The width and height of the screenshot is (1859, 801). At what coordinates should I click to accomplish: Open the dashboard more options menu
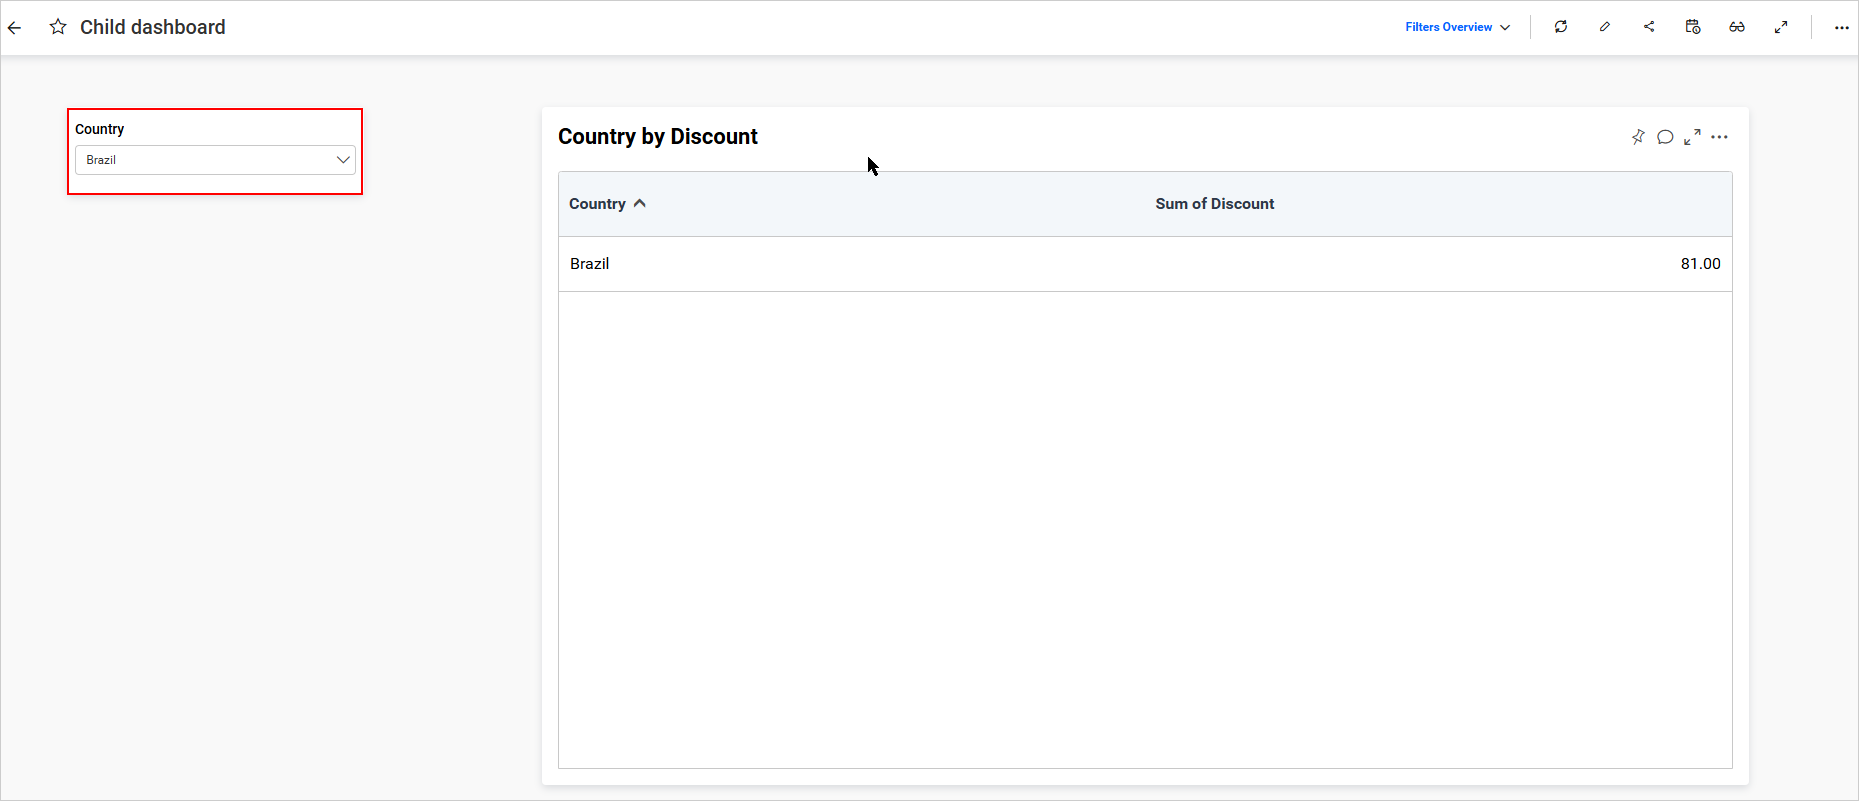[1841, 28]
